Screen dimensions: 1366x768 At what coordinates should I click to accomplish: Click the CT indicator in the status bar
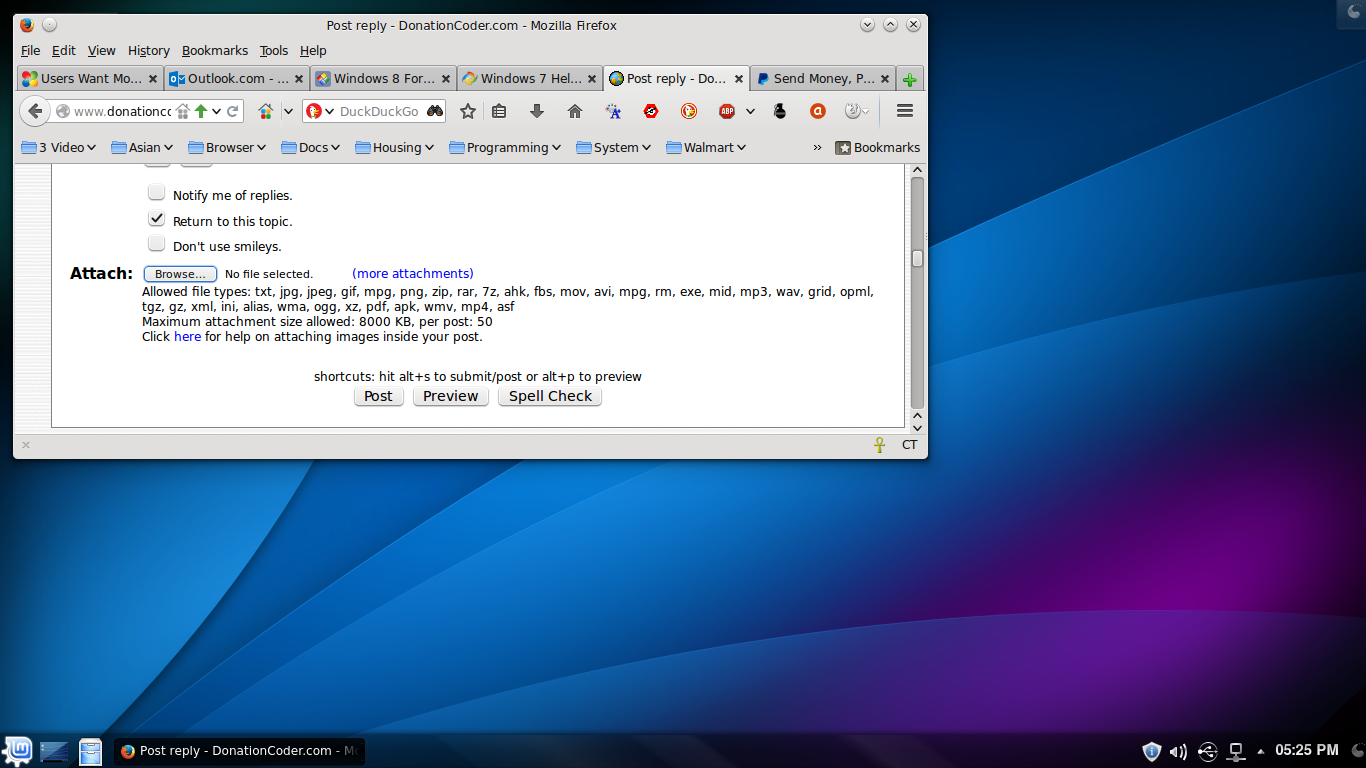coord(910,445)
